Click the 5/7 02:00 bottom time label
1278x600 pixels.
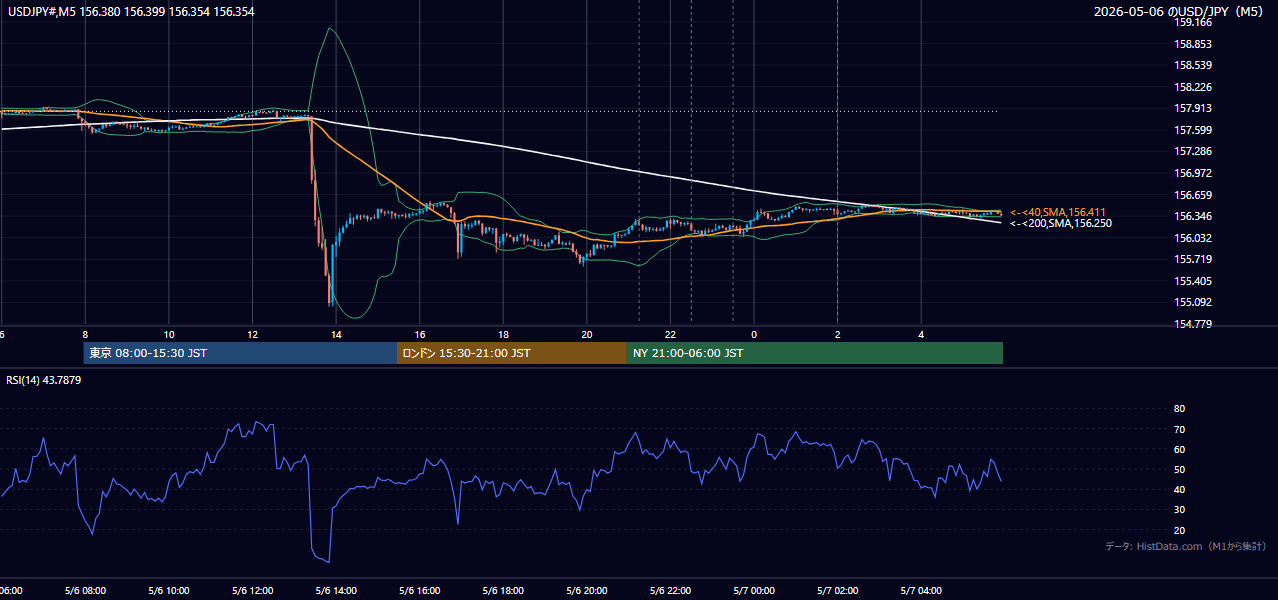click(x=838, y=591)
